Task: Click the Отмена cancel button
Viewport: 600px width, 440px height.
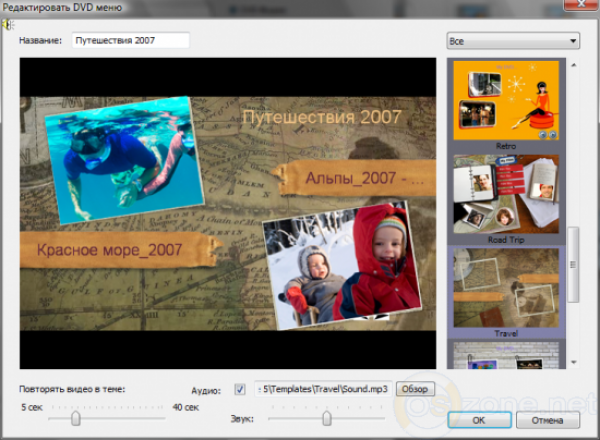Action: (x=548, y=419)
